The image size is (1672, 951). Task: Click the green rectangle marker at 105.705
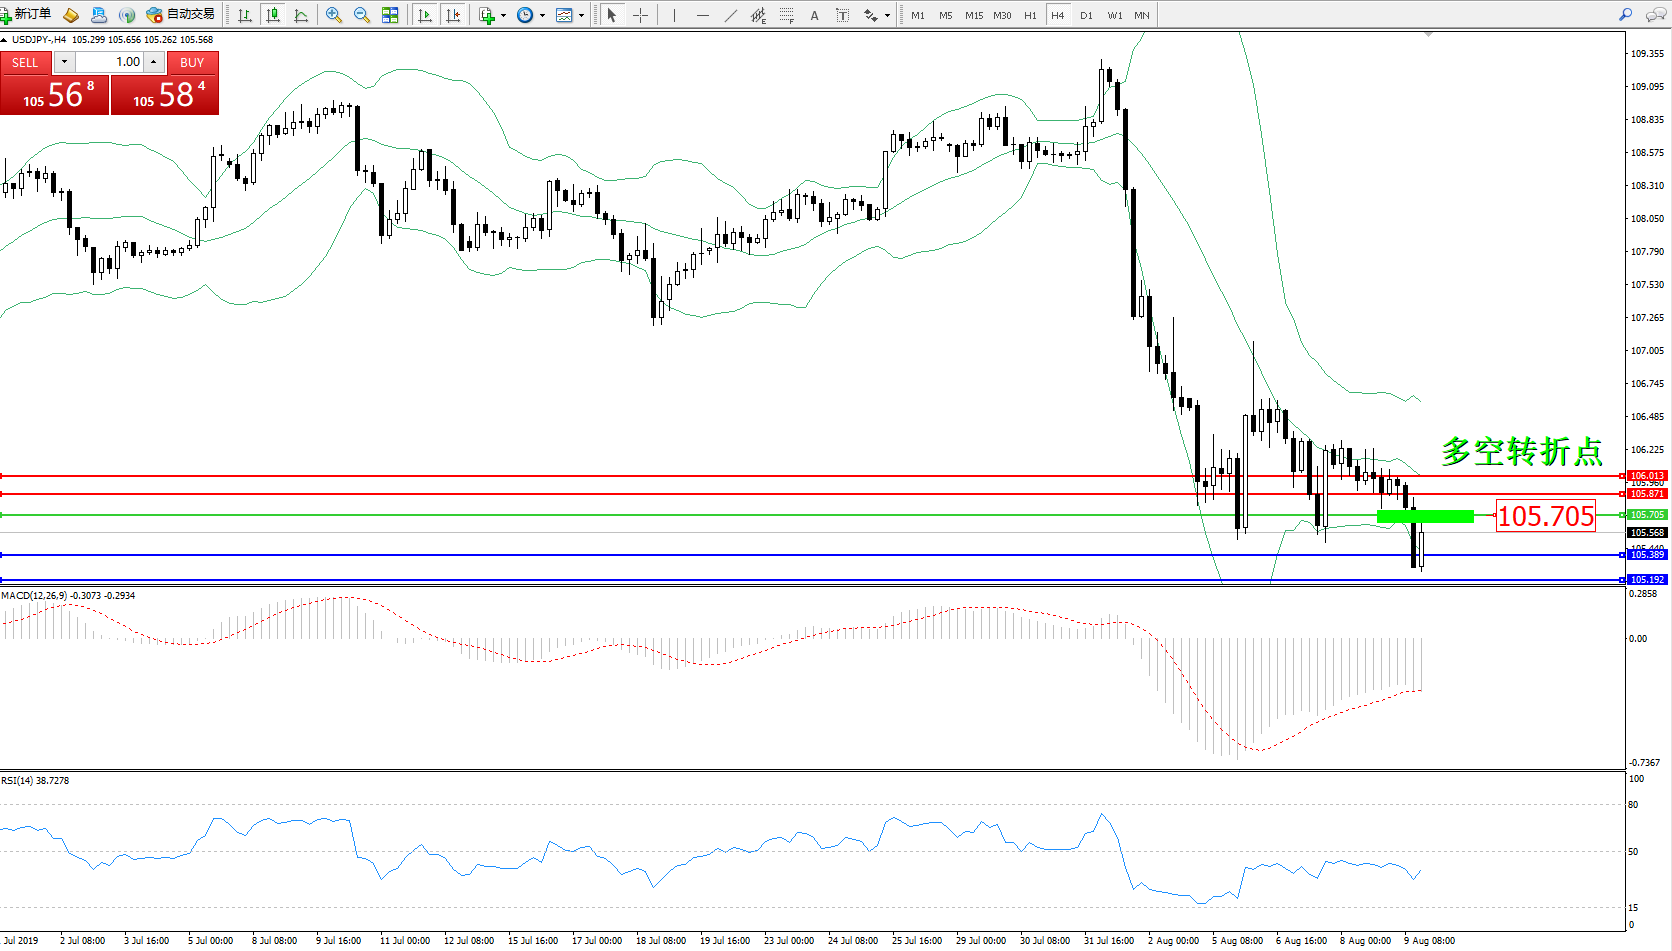(1425, 516)
